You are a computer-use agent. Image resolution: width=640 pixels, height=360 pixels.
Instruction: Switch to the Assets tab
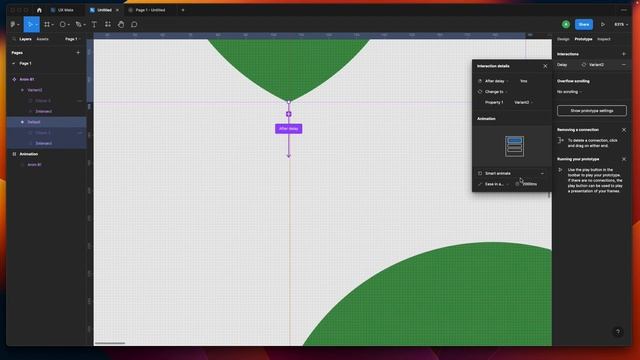coord(42,39)
